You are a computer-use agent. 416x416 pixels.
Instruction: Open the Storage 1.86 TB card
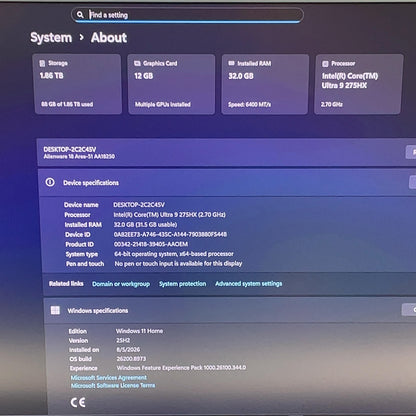pyautogui.click(x=78, y=84)
